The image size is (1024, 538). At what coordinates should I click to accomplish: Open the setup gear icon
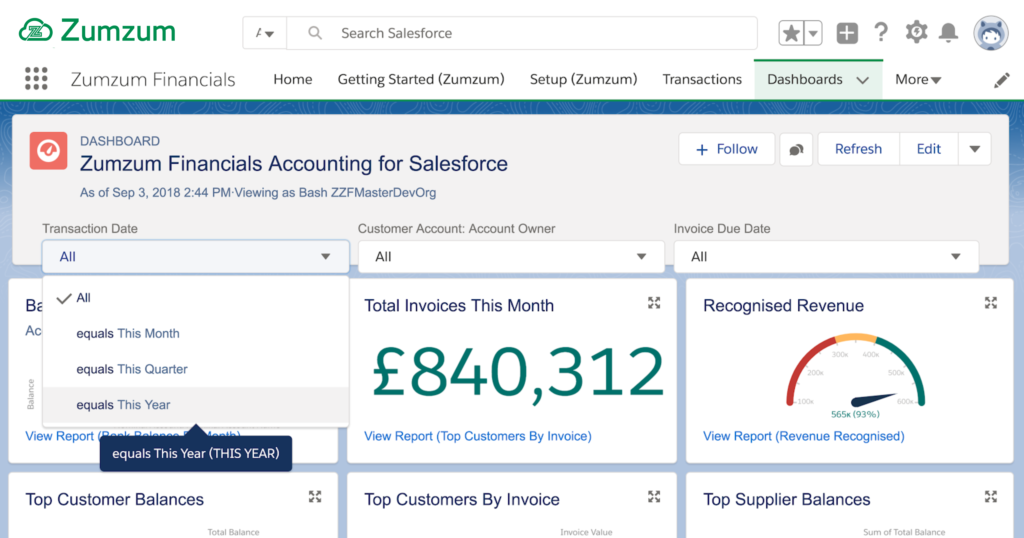tap(916, 32)
